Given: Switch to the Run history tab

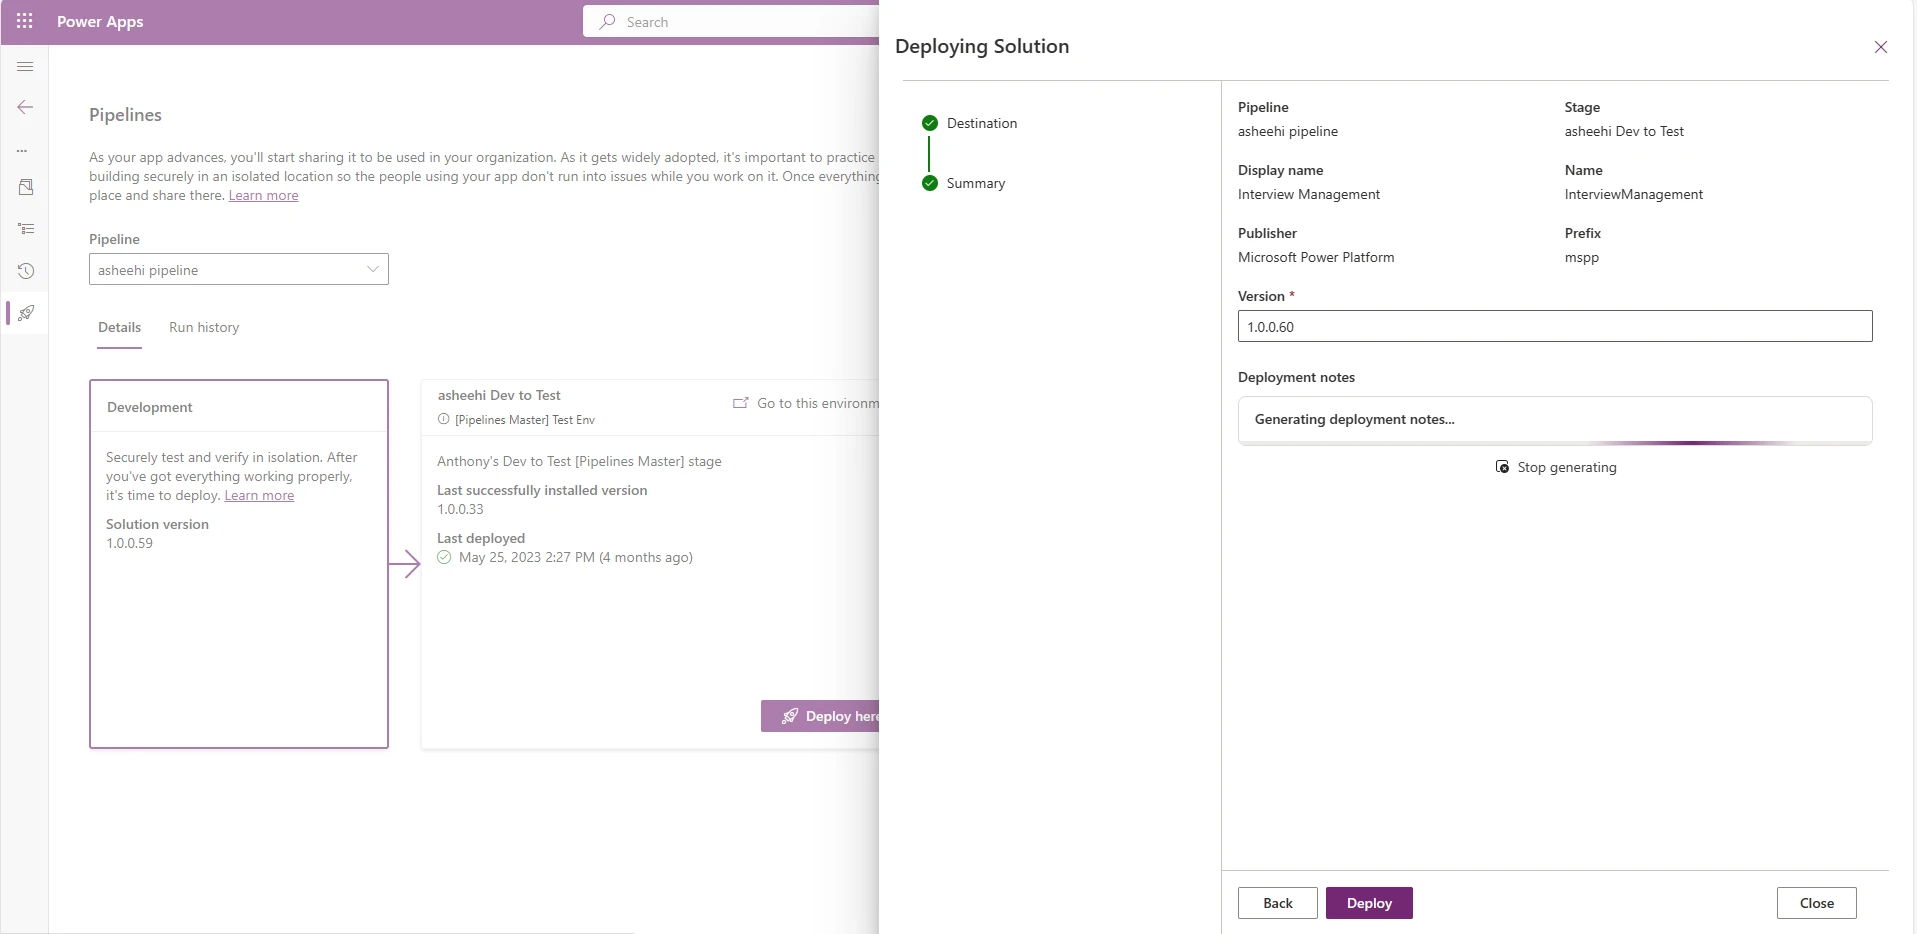Looking at the screenshot, I should click(x=203, y=327).
